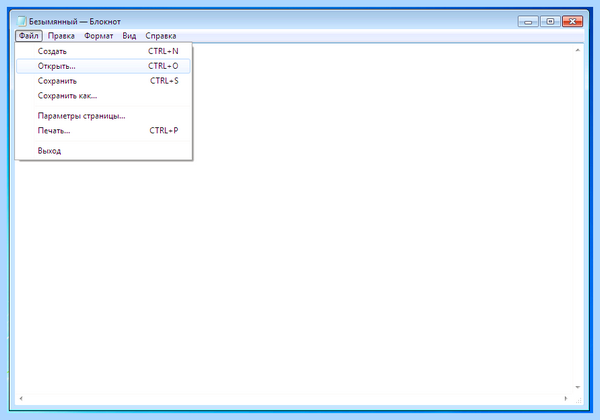Choose Выход to quit Notepad

103,151
